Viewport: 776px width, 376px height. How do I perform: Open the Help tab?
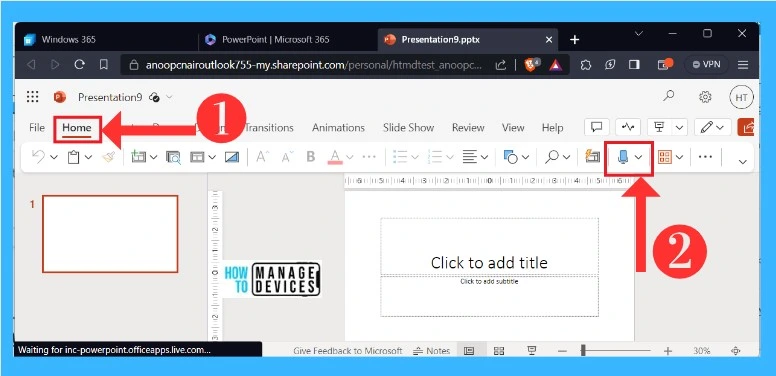point(552,128)
